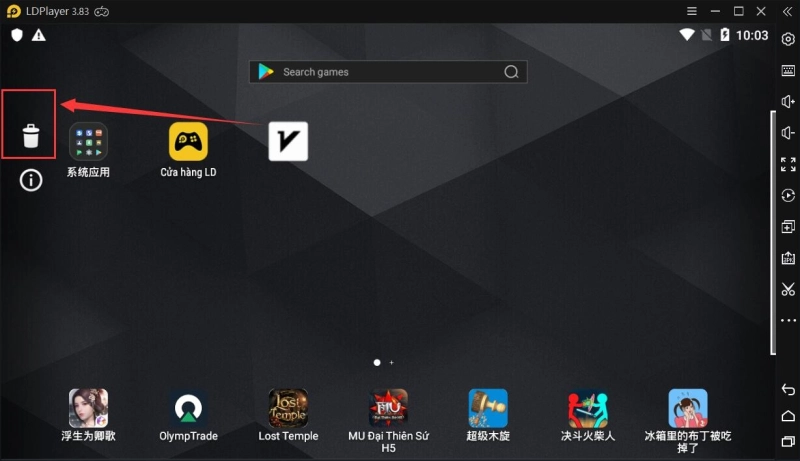Open emulator settings gear
The width and height of the screenshot is (800, 461).
(788, 40)
